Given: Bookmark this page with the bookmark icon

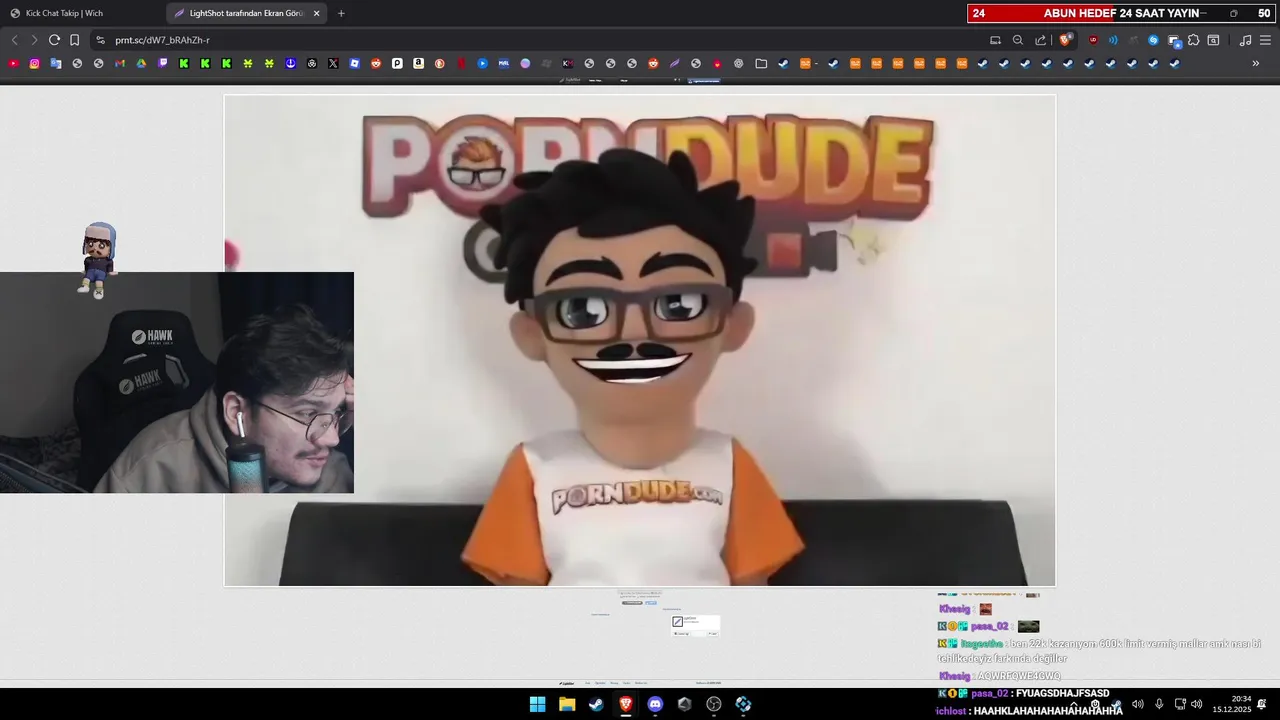Looking at the screenshot, I should click(75, 40).
